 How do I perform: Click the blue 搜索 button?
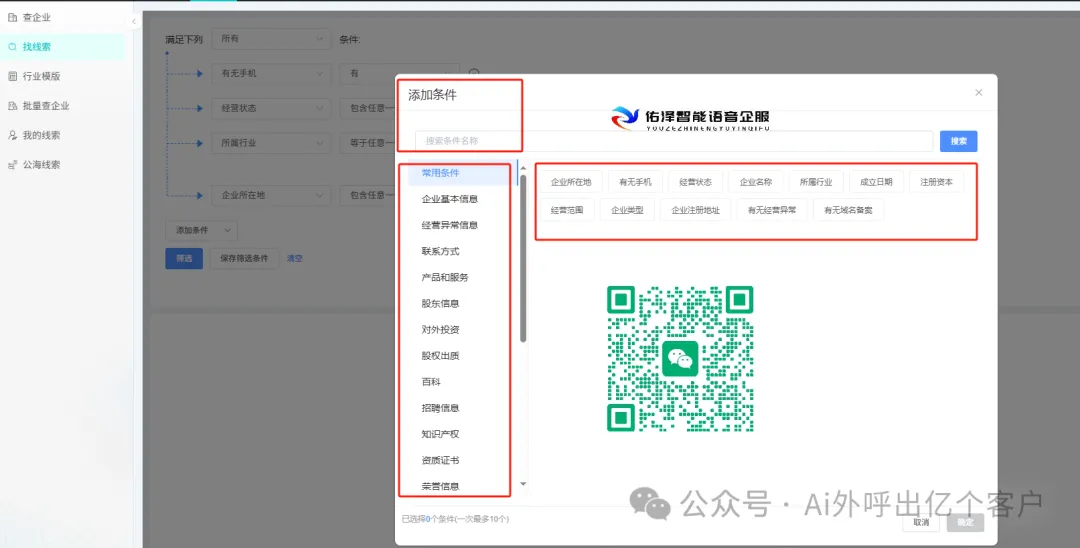tap(959, 141)
